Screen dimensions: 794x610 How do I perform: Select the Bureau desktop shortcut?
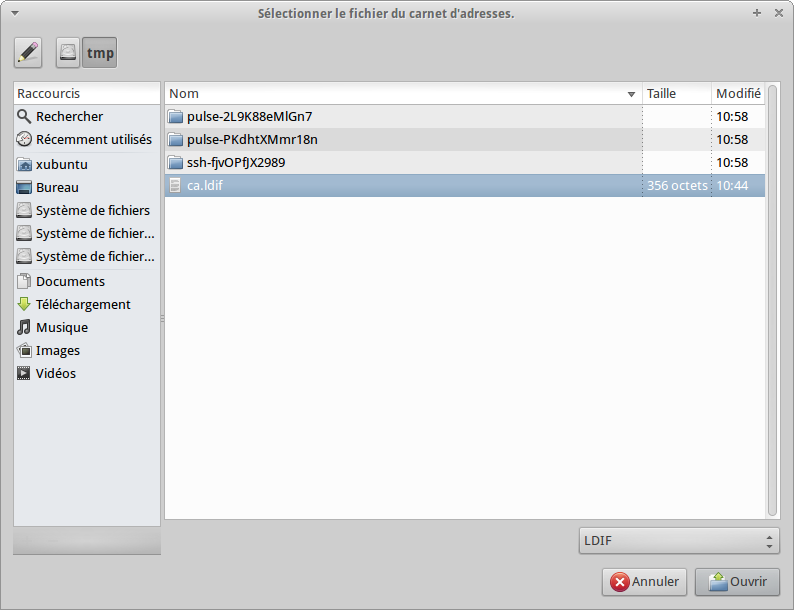pyautogui.click(x=57, y=187)
